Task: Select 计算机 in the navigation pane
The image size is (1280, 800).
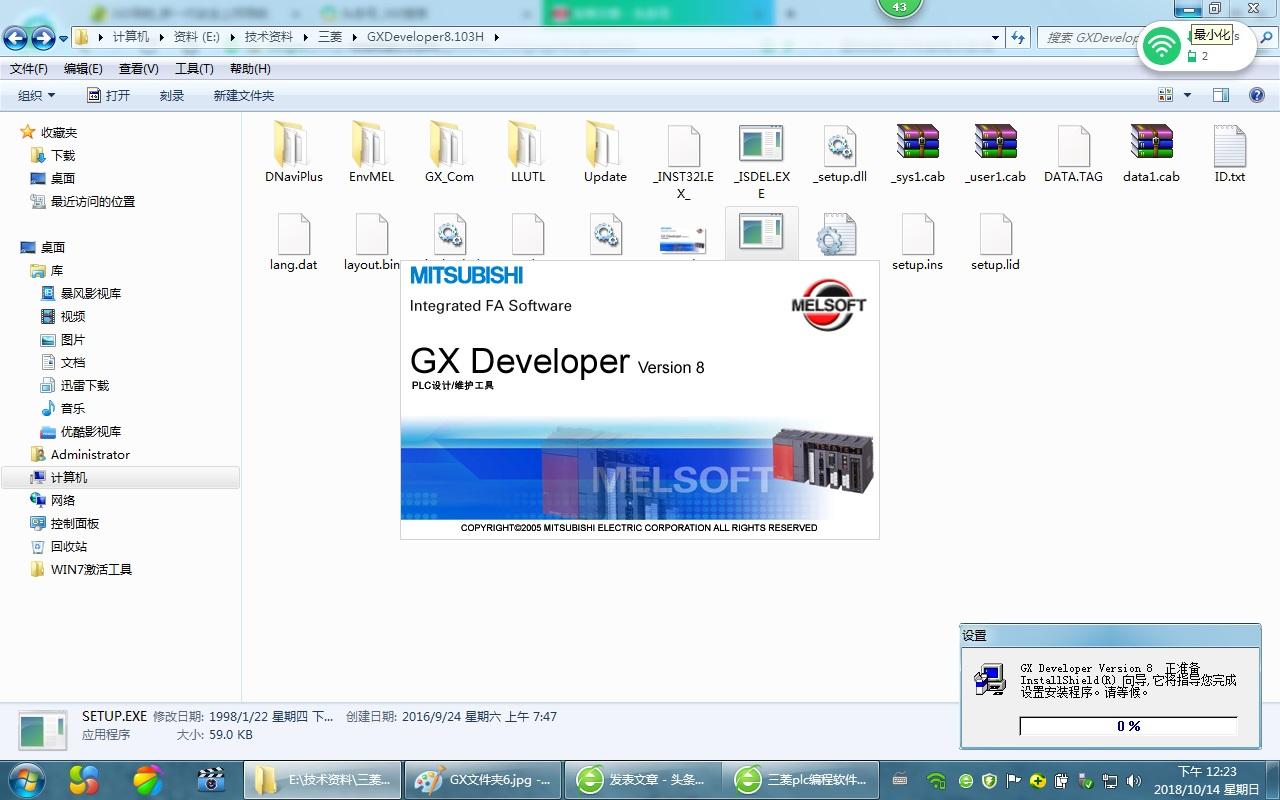Action: point(69,478)
